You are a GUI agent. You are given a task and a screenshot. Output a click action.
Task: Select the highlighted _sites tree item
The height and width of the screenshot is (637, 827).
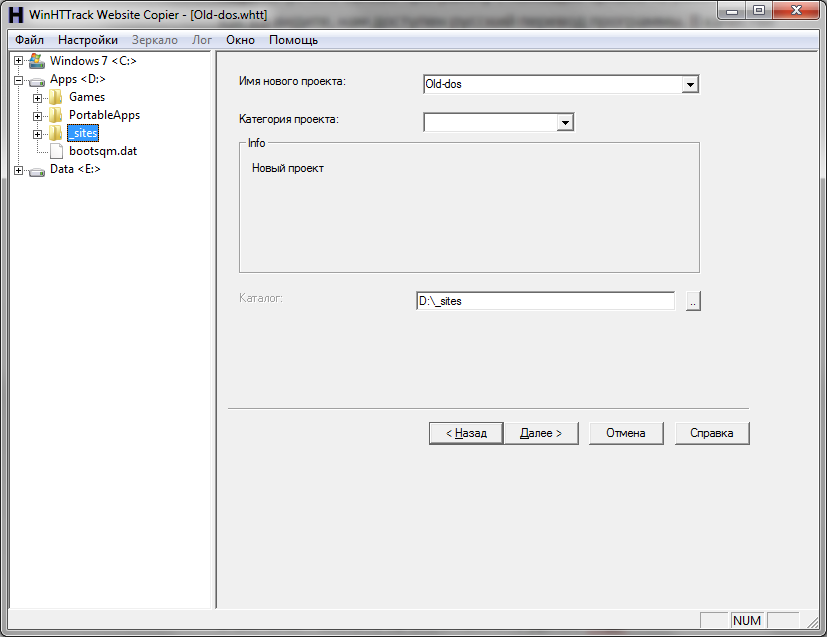(x=83, y=133)
